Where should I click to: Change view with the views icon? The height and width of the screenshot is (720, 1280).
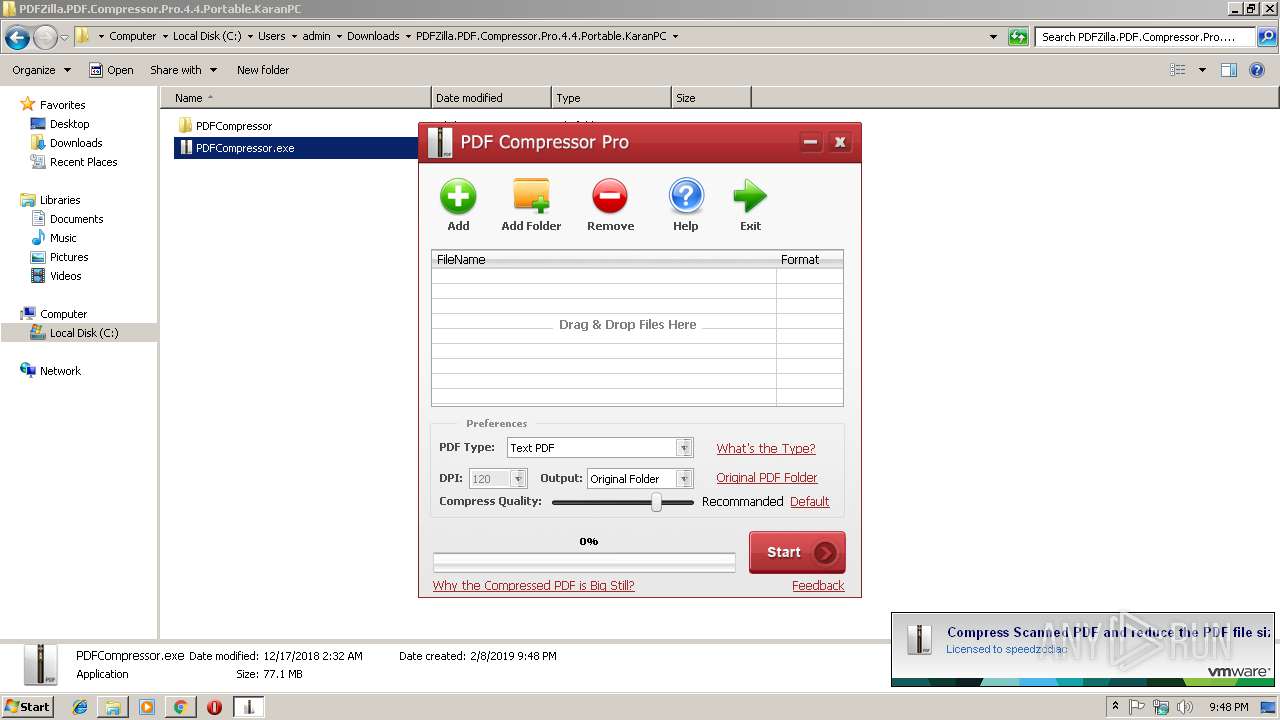(1178, 70)
